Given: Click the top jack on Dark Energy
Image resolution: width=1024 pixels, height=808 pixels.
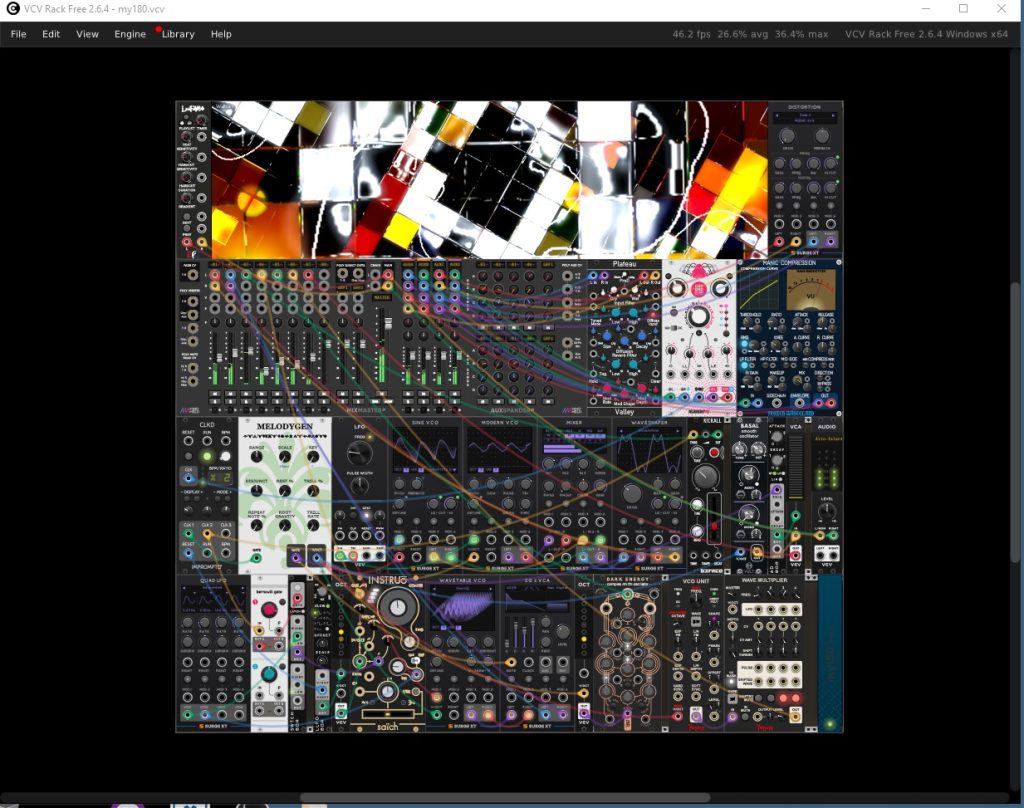Looking at the screenshot, I should 627,594.
